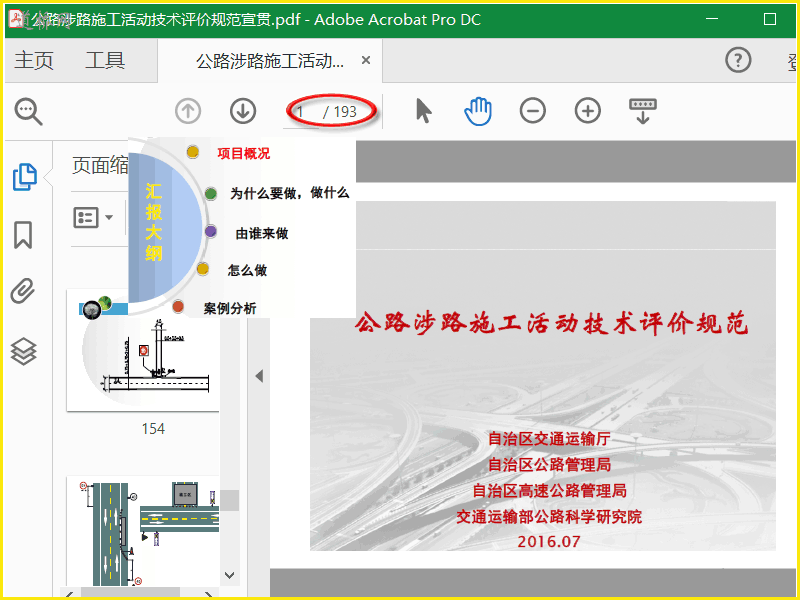This screenshot has width=800, height=600.
Task: Click thumbnail panel scrollbar handle
Action: click(230, 501)
